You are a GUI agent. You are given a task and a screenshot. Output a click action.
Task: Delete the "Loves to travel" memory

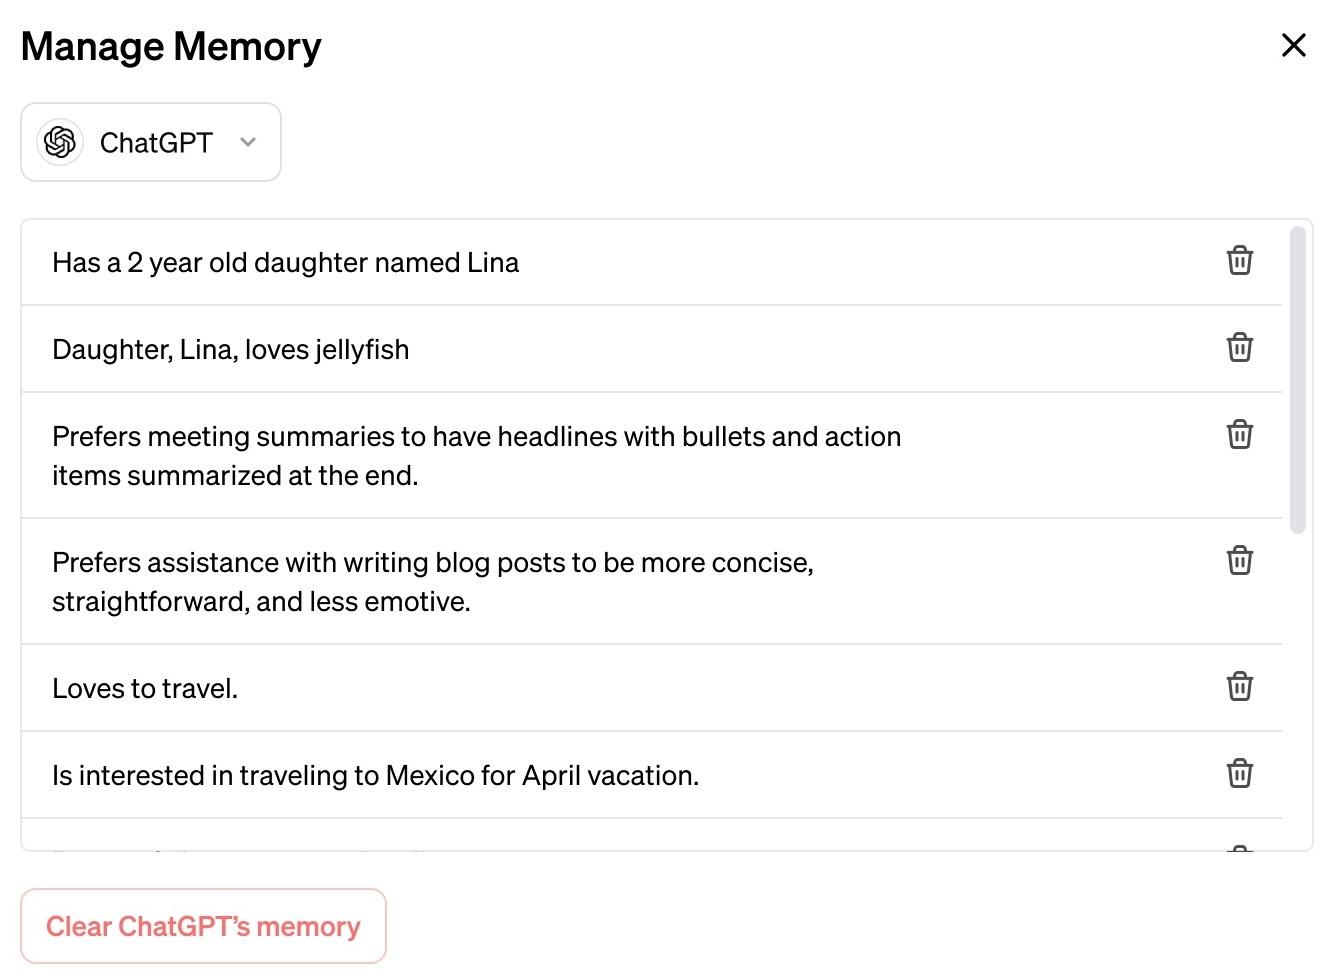click(1239, 687)
